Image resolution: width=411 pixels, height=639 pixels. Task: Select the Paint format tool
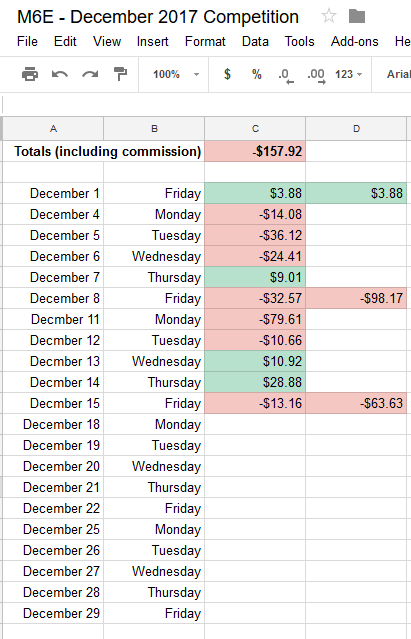pos(120,74)
